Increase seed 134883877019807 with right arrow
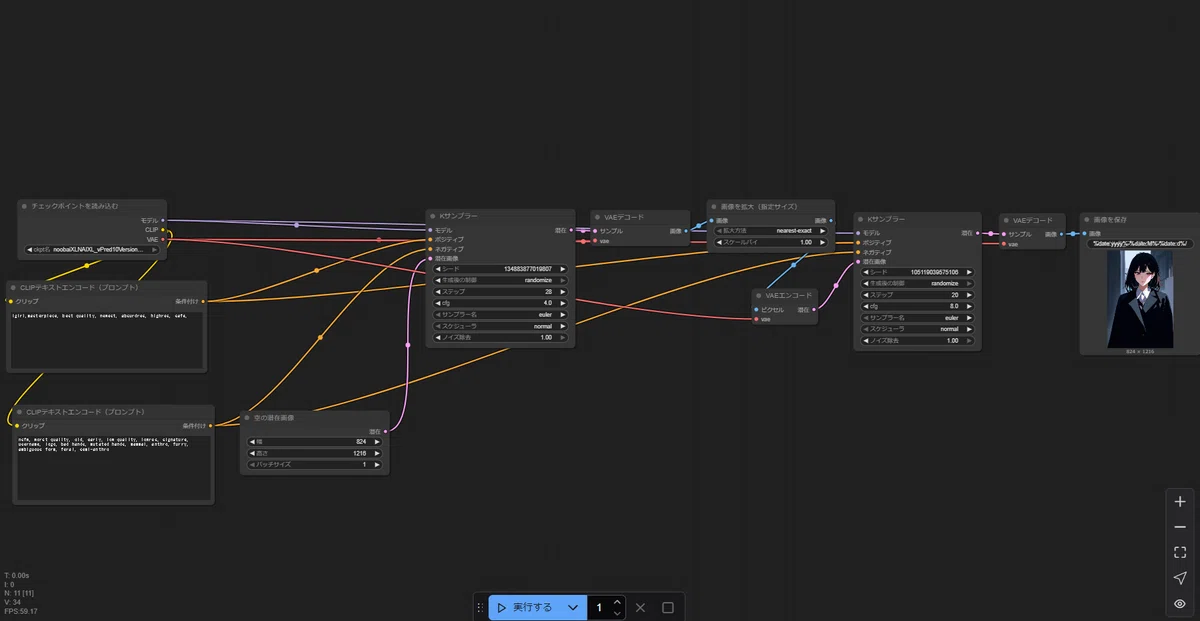1200x621 pixels. (563, 268)
